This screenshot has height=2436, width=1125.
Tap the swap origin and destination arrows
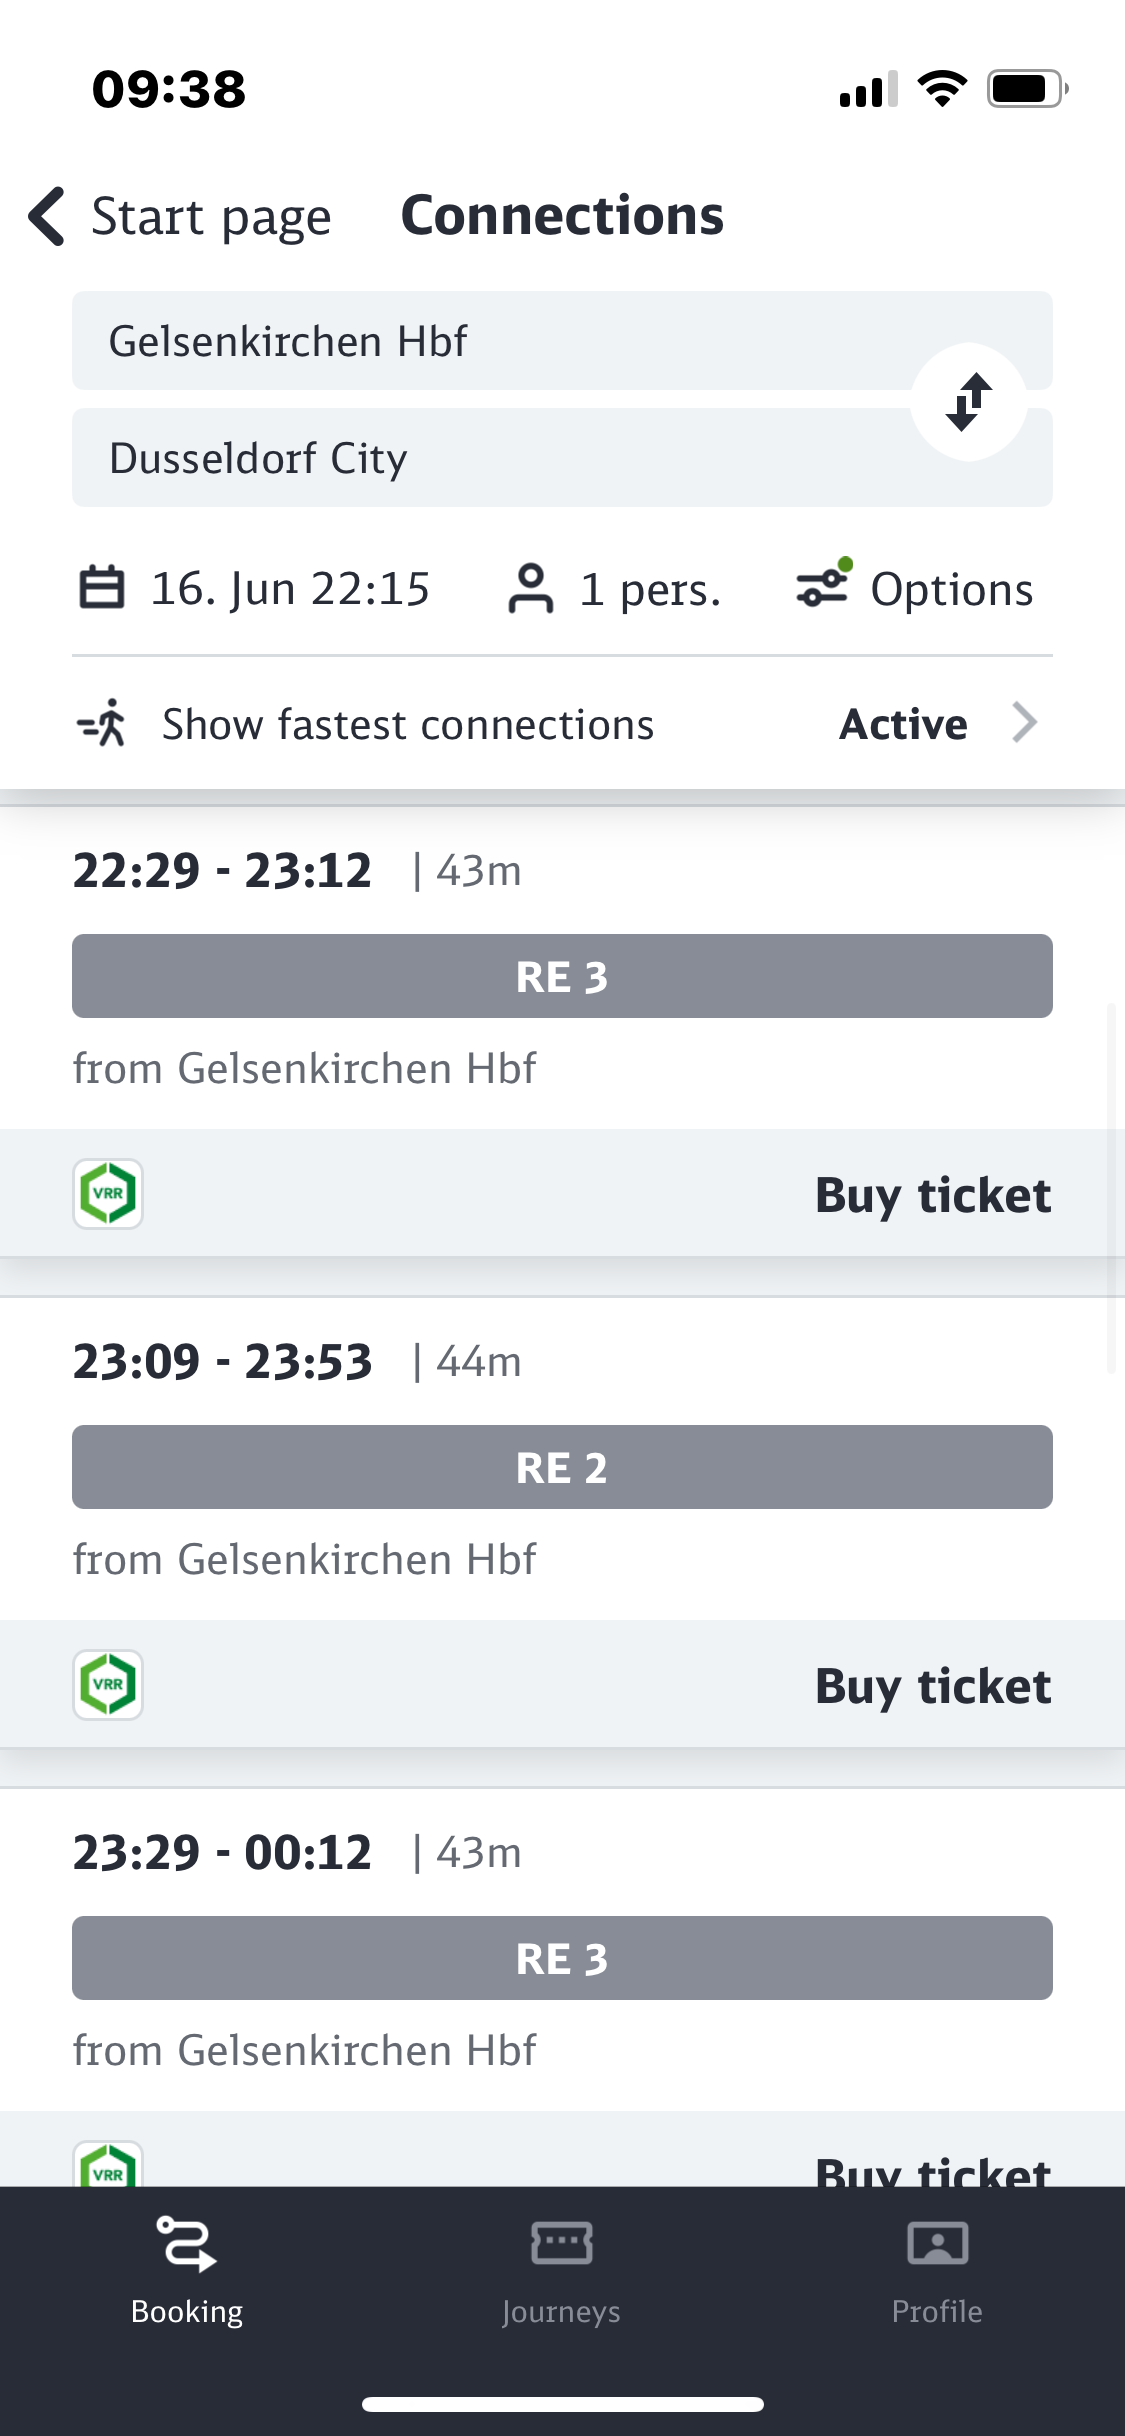(x=968, y=402)
